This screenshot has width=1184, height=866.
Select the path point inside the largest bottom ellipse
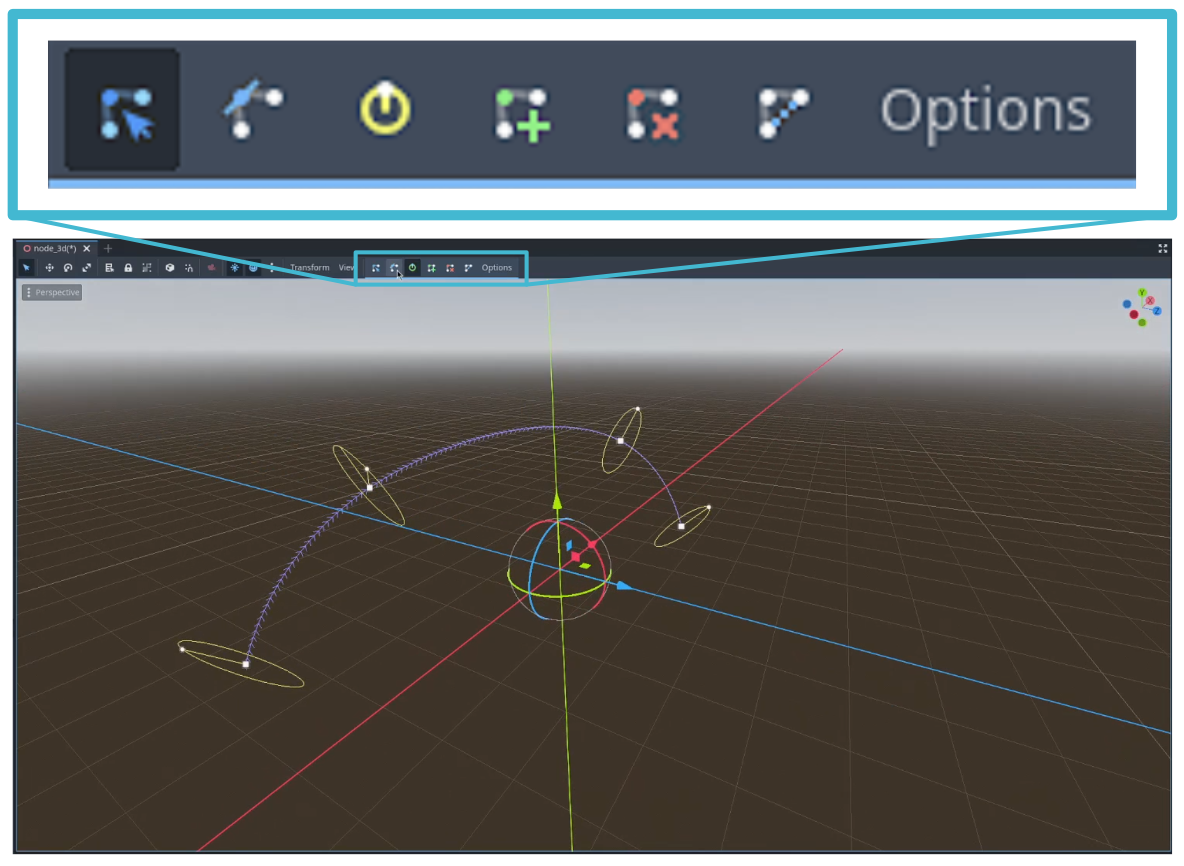click(x=245, y=664)
